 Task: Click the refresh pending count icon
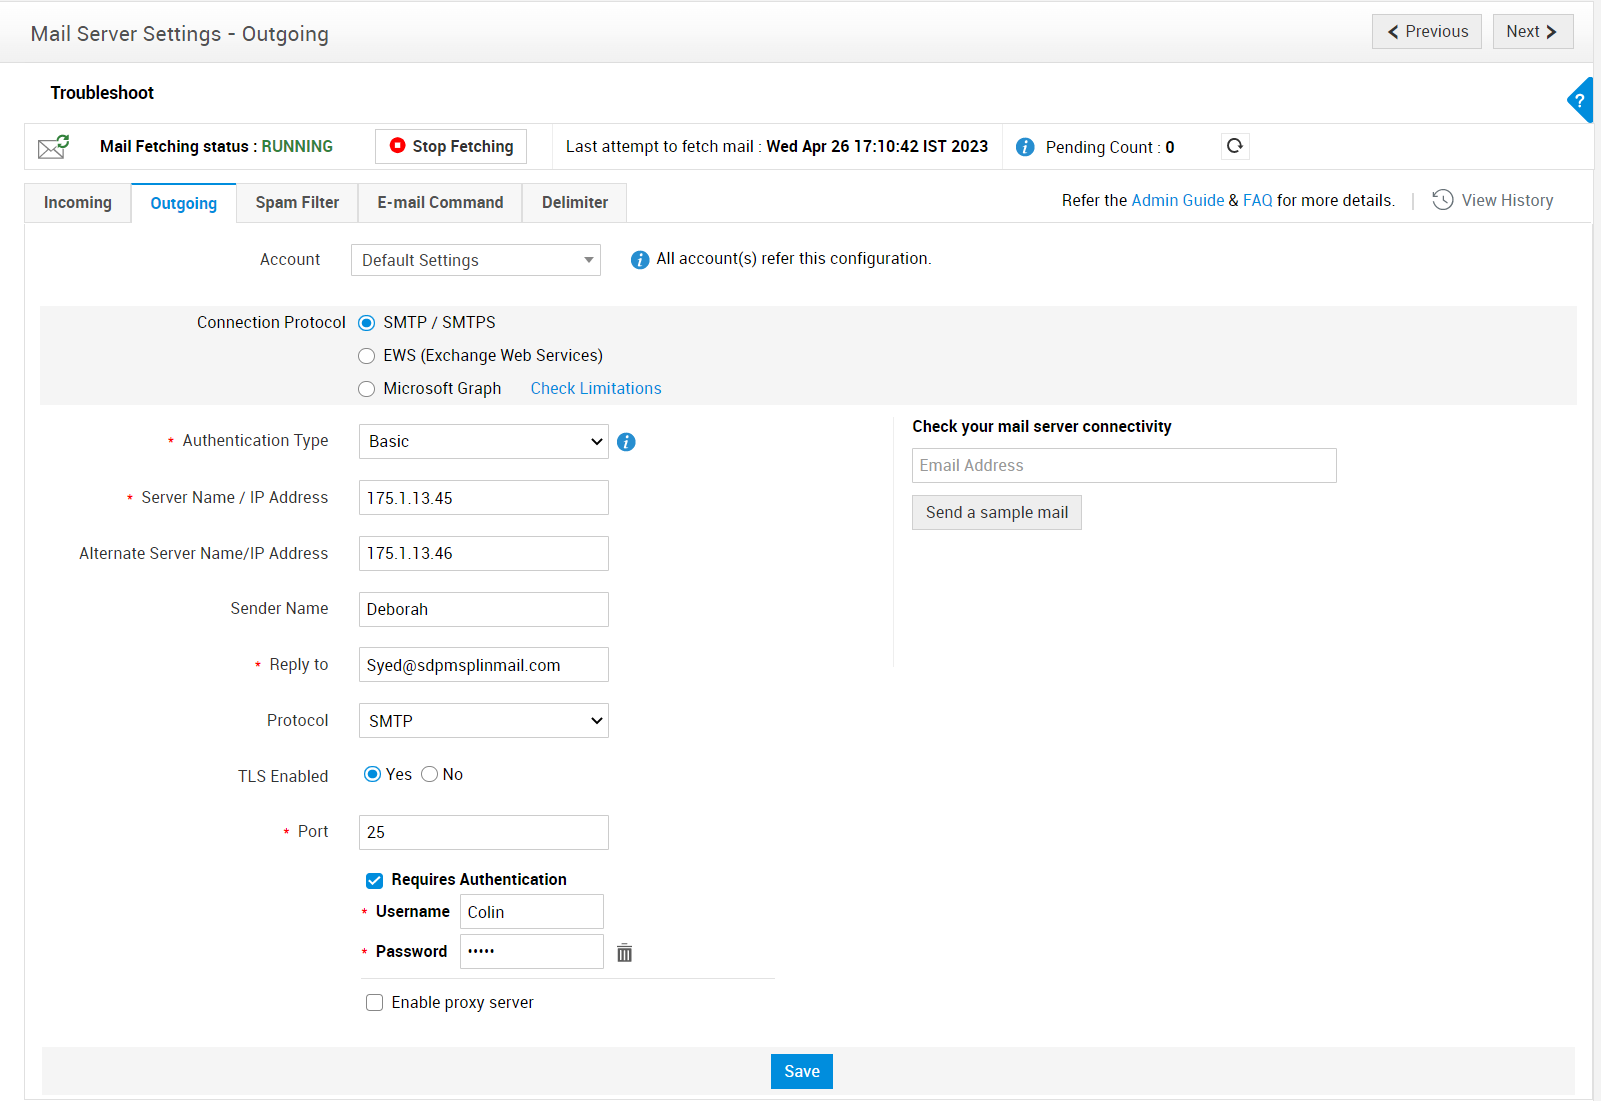coord(1235,146)
